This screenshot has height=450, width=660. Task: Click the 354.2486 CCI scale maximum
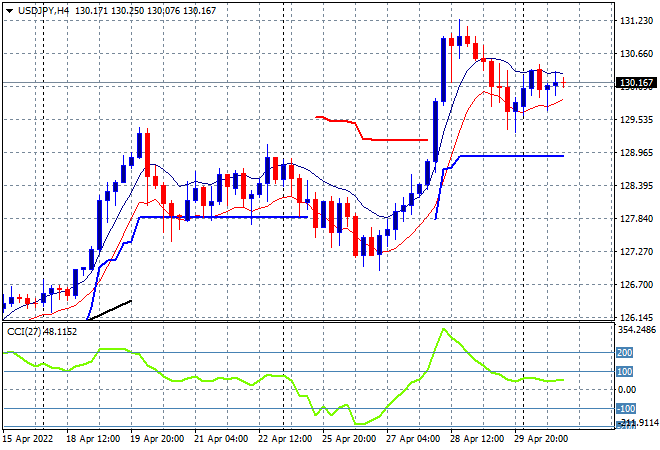click(637, 330)
